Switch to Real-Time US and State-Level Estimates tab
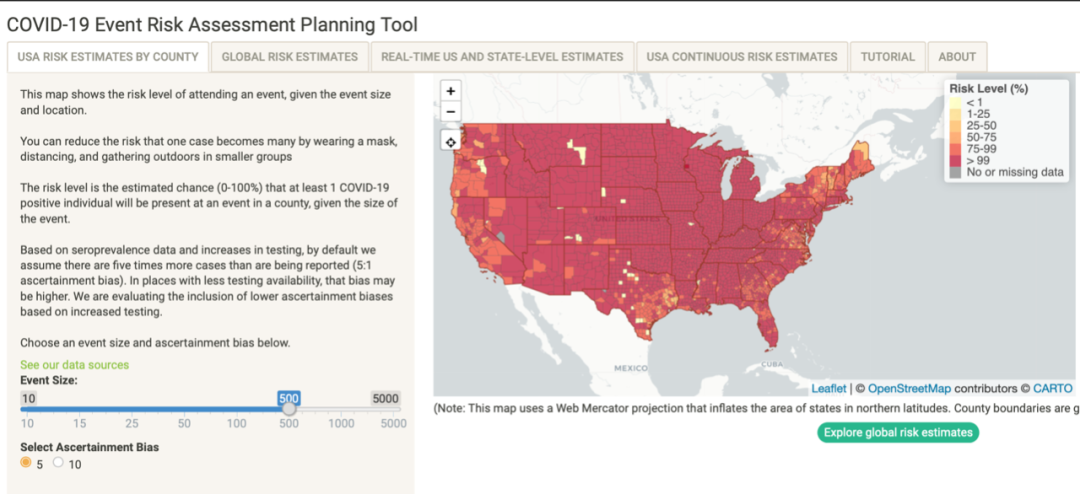 tap(502, 57)
